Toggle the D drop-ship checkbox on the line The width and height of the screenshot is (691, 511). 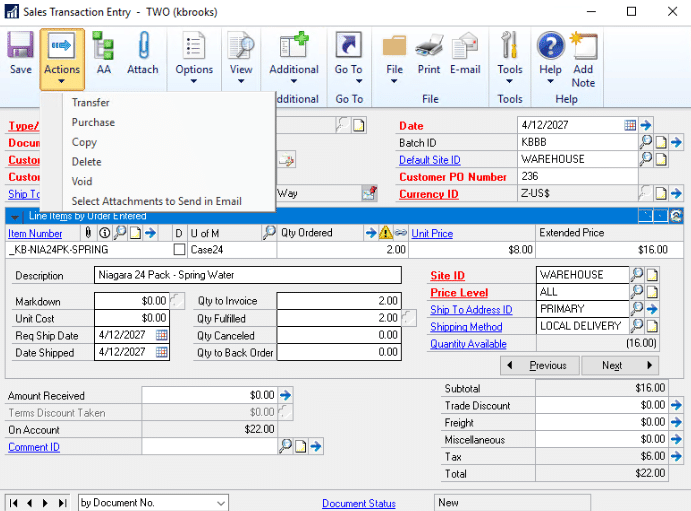[179, 250]
